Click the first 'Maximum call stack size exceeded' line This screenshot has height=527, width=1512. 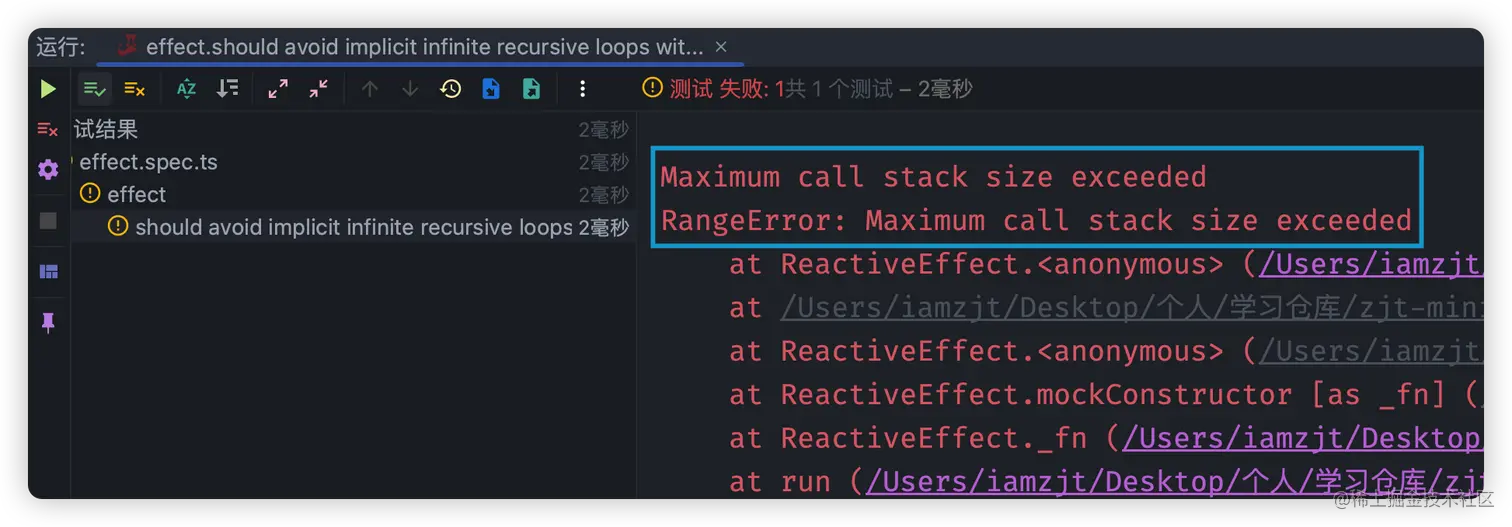coord(933,177)
